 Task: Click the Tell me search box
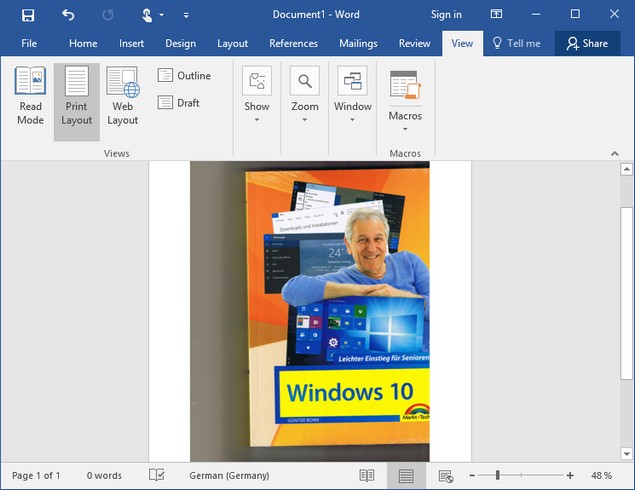[516, 43]
